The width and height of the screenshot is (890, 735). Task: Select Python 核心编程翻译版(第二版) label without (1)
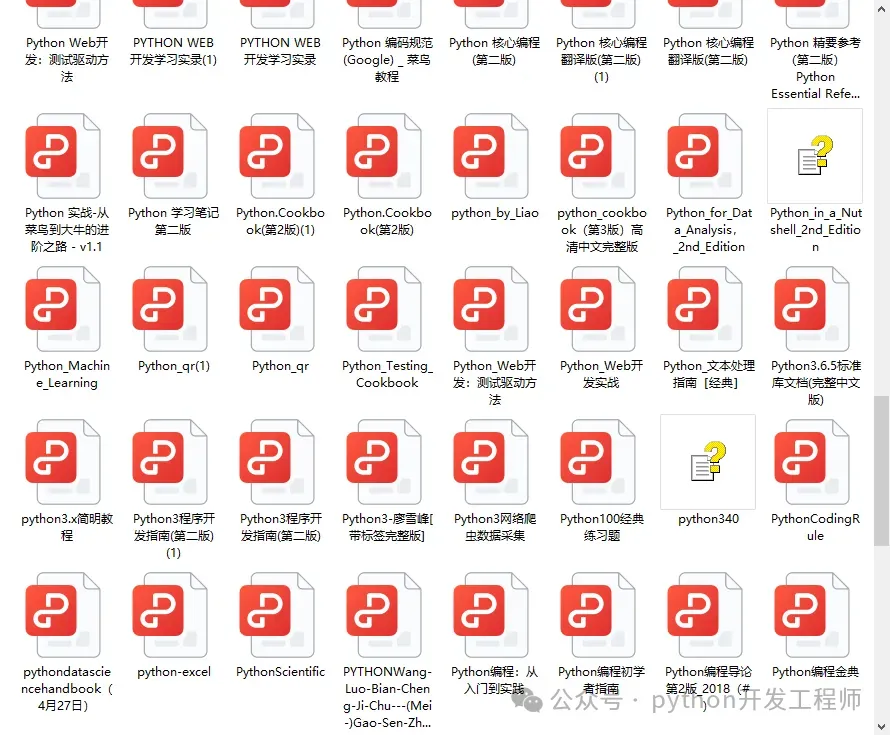[708, 51]
